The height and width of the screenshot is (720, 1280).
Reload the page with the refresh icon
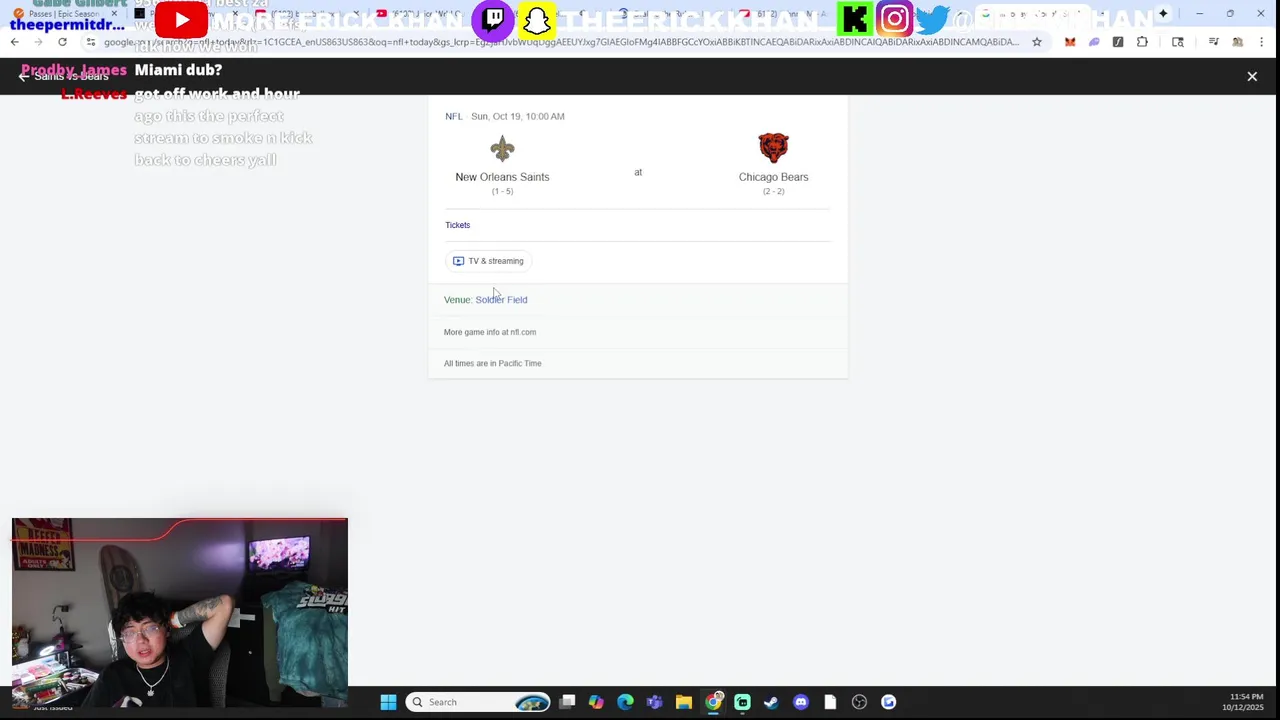pyautogui.click(x=62, y=42)
